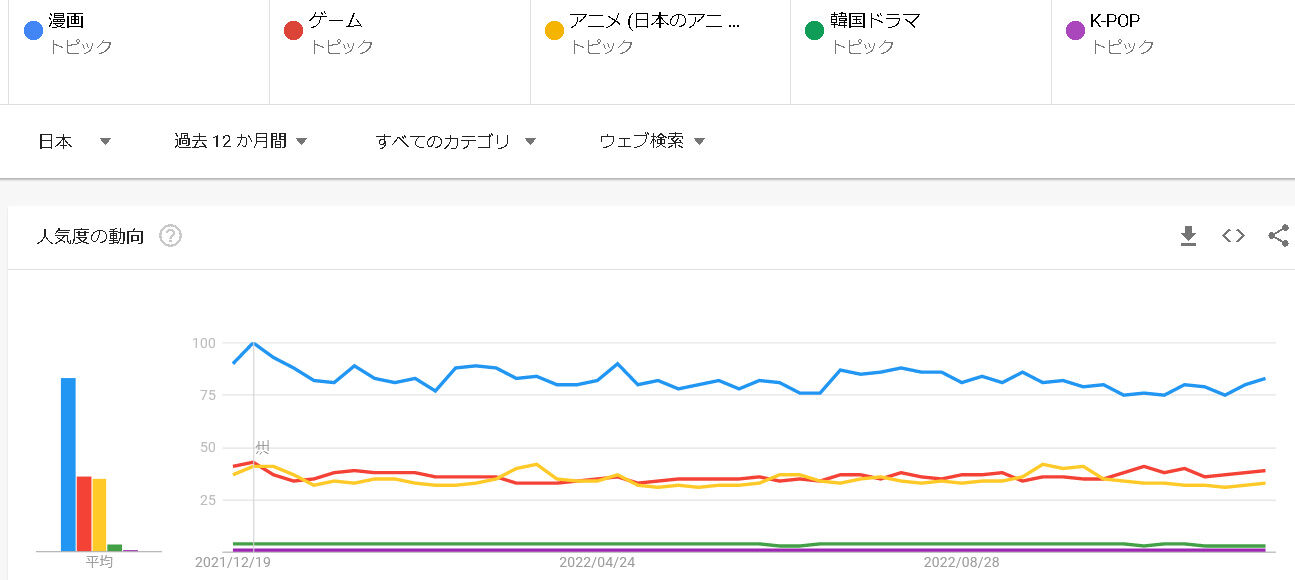Click the red dot for ゲーム
This screenshot has width=1295, height=580.
coord(293,30)
